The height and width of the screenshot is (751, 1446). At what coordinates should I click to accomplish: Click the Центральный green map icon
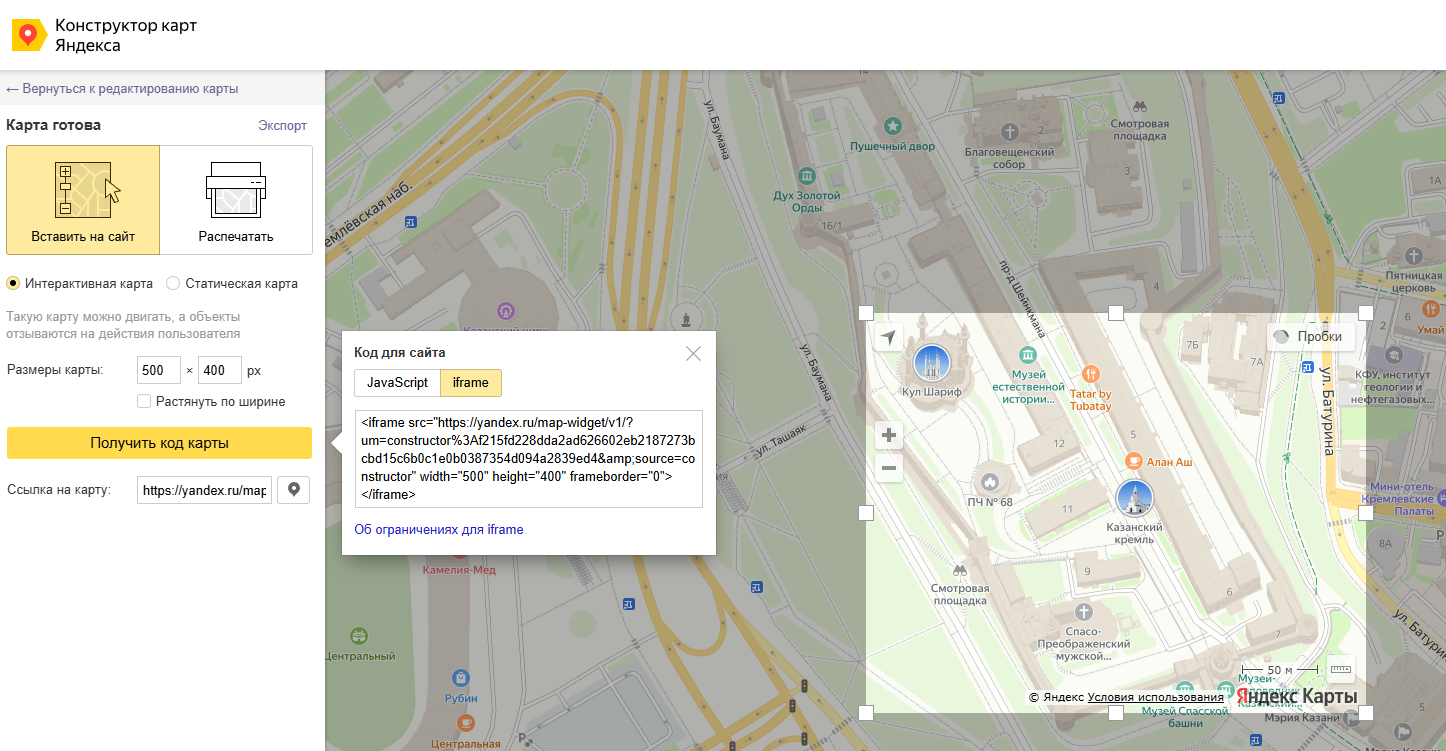tap(359, 636)
